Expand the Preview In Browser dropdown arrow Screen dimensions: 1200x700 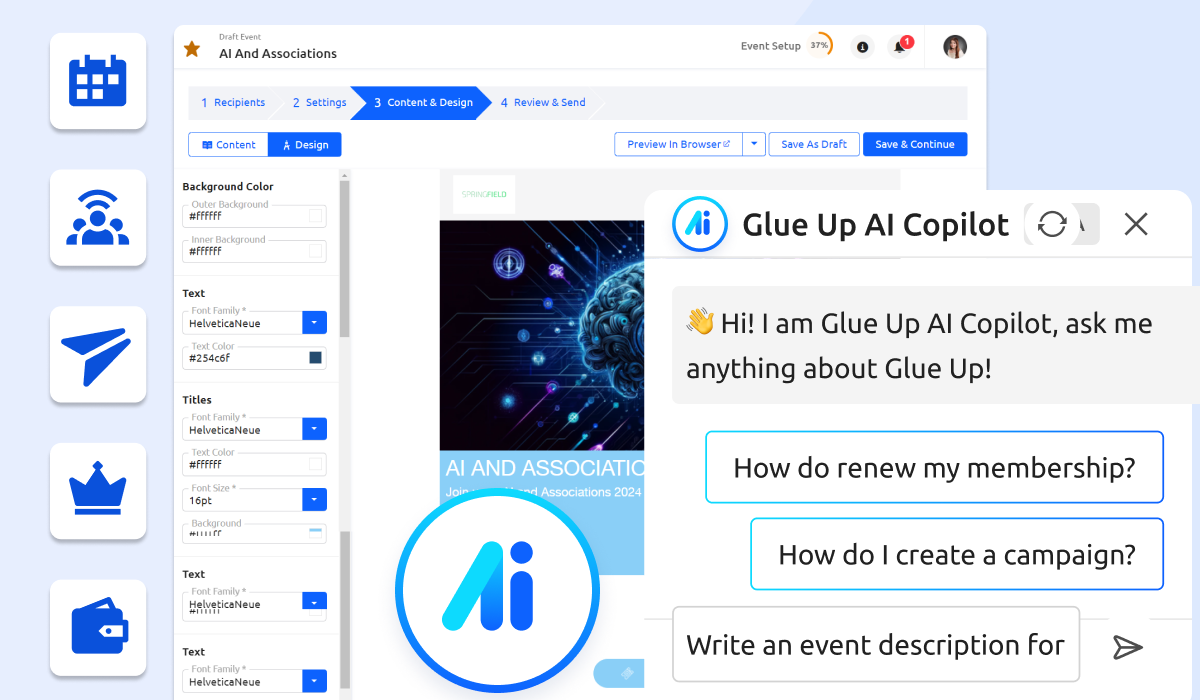[754, 143]
